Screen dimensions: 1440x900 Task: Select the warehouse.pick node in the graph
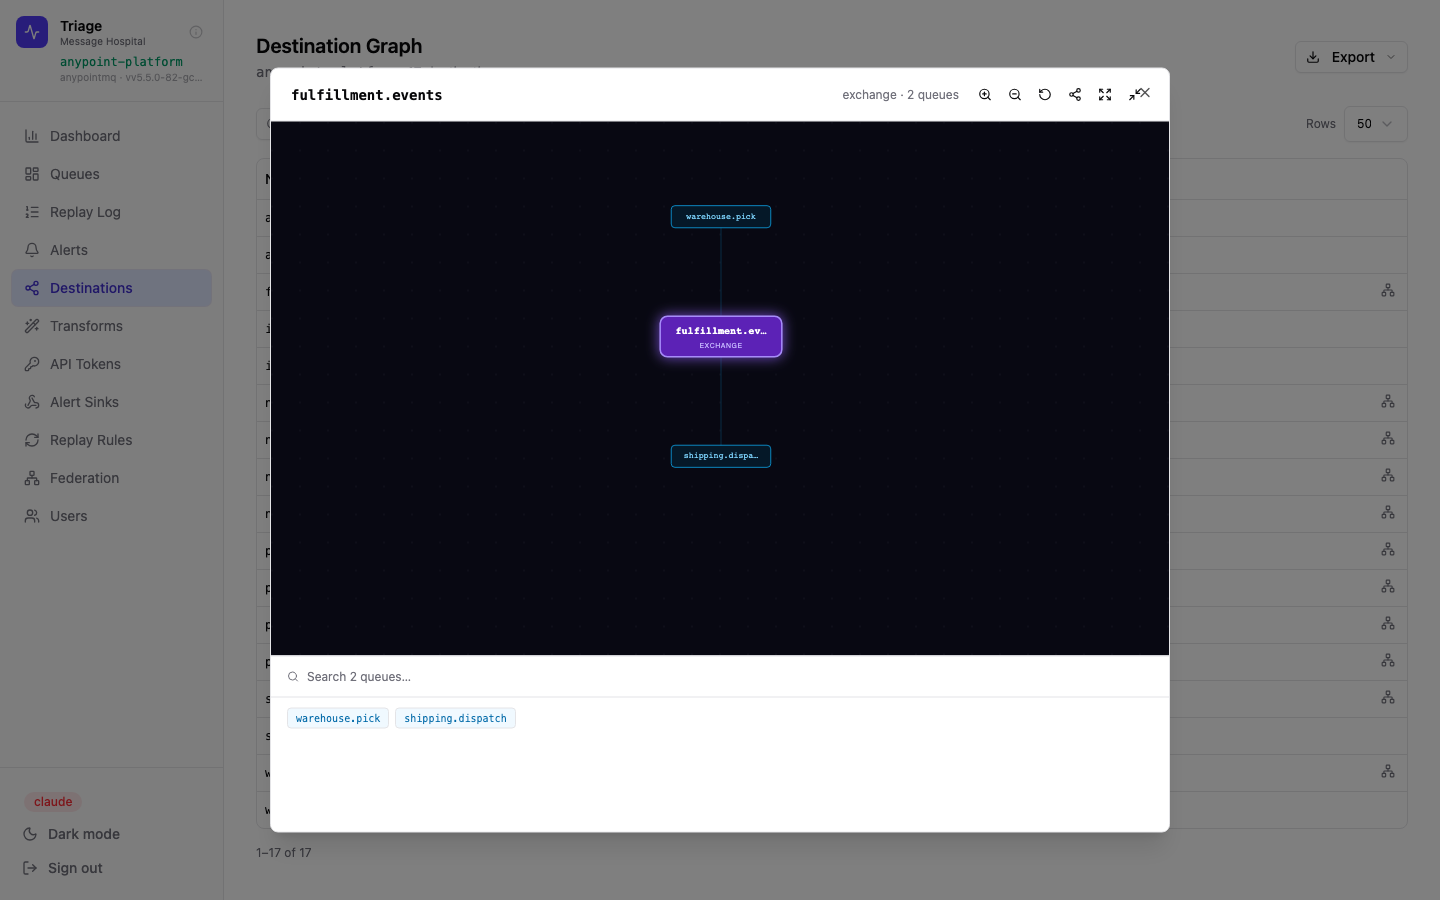pos(721,217)
